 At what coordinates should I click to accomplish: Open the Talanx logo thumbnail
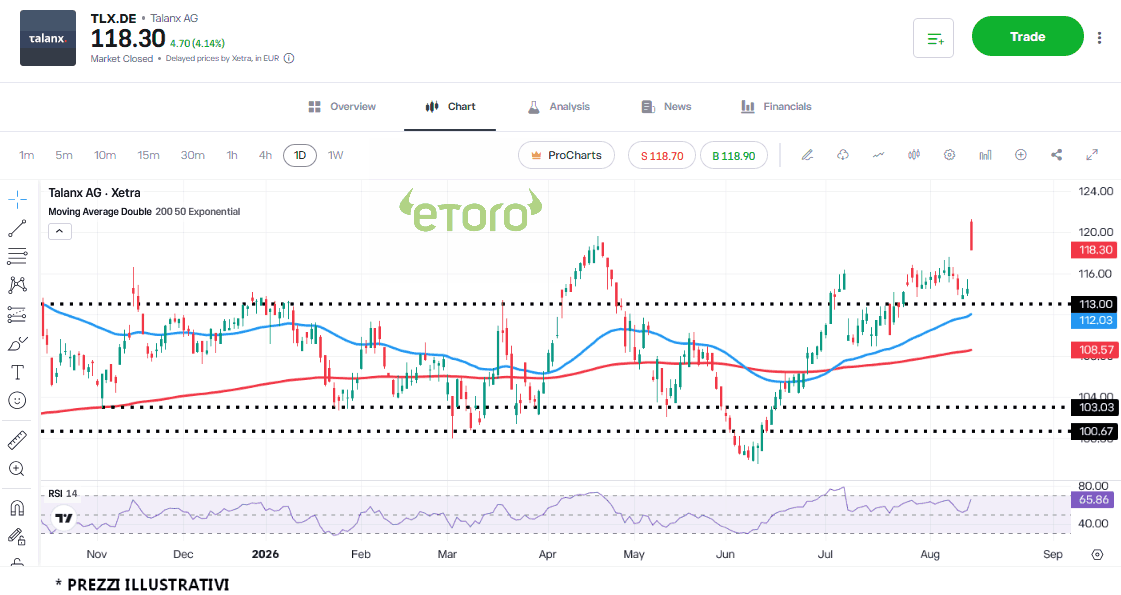point(48,39)
